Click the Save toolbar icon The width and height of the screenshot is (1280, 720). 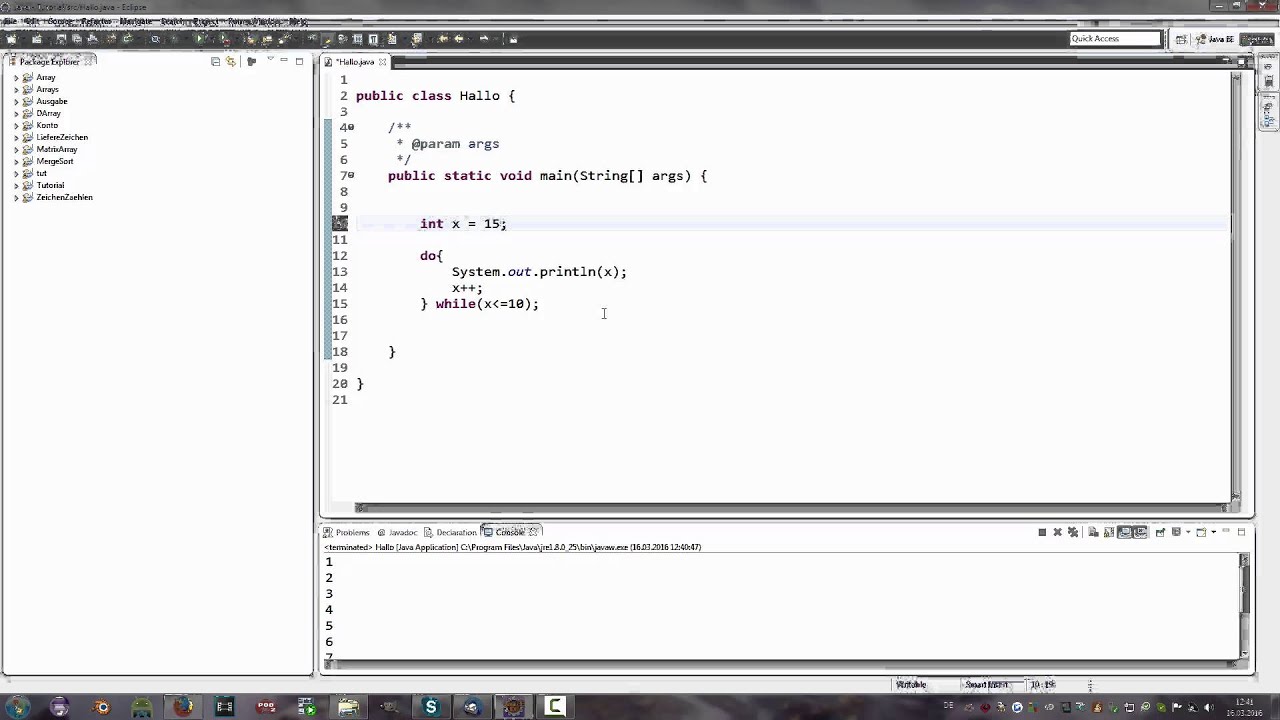coord(61,39)
